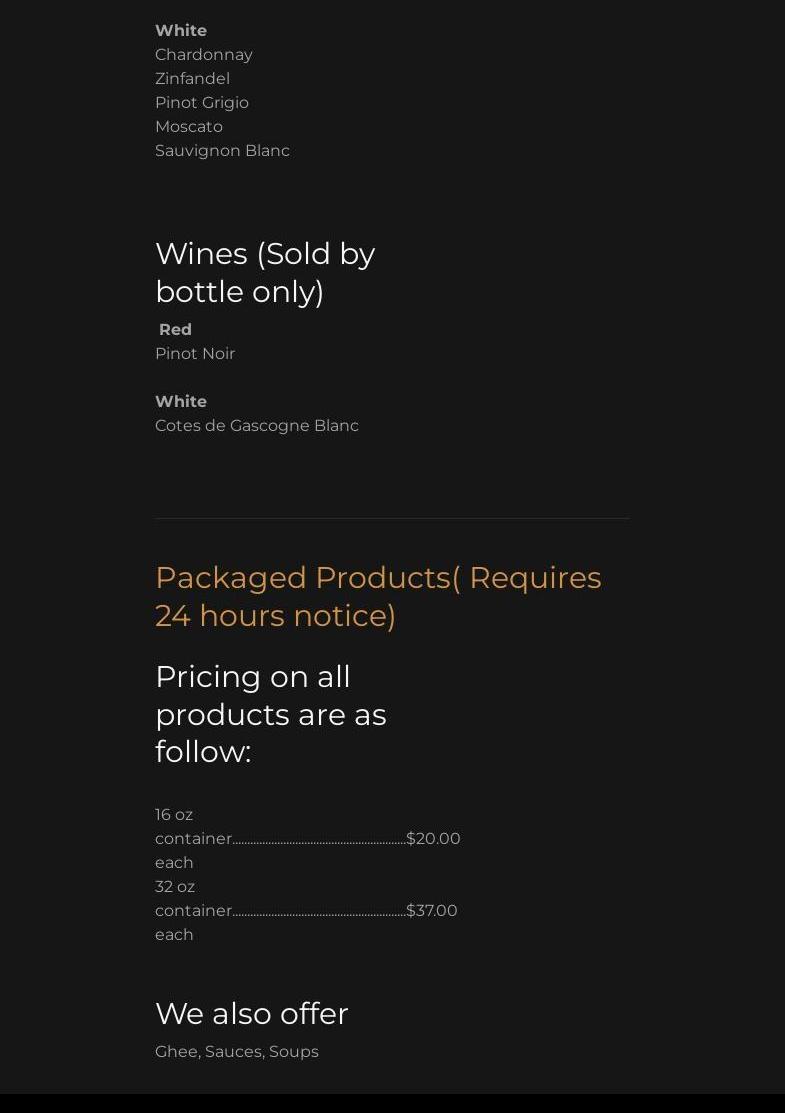Click the $37.00 price
Screen dimensions: 785x1113
tap(432, 911)
